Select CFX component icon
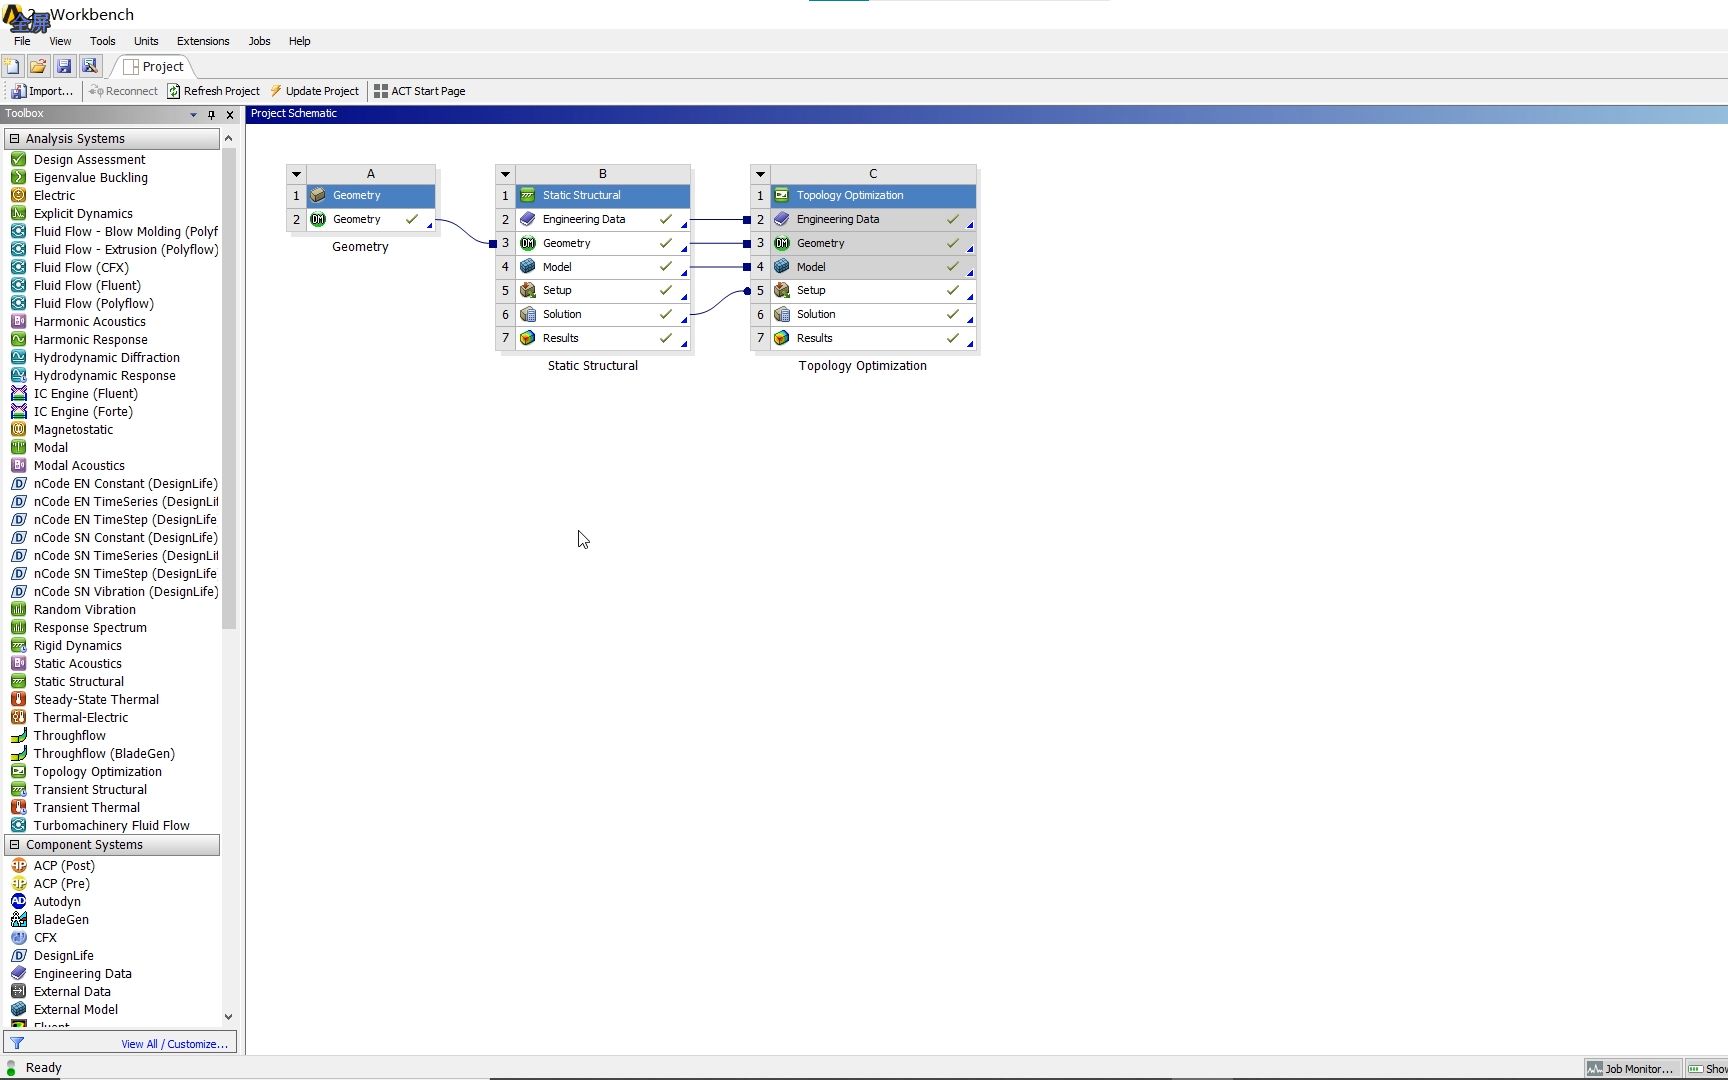 tap(18, 937)
